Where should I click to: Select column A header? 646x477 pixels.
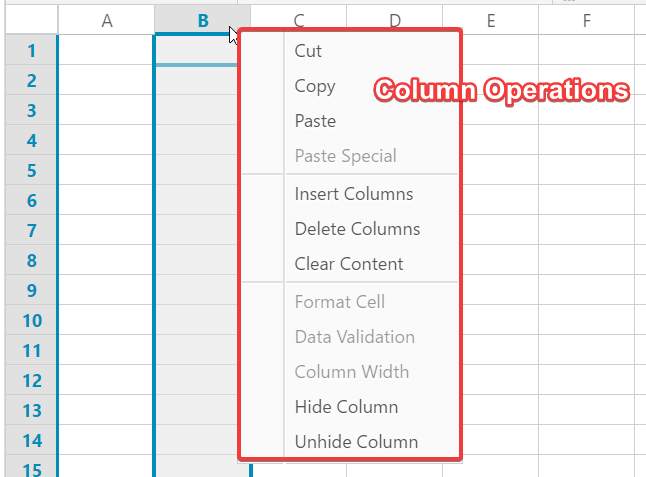(x=106, y=19)
